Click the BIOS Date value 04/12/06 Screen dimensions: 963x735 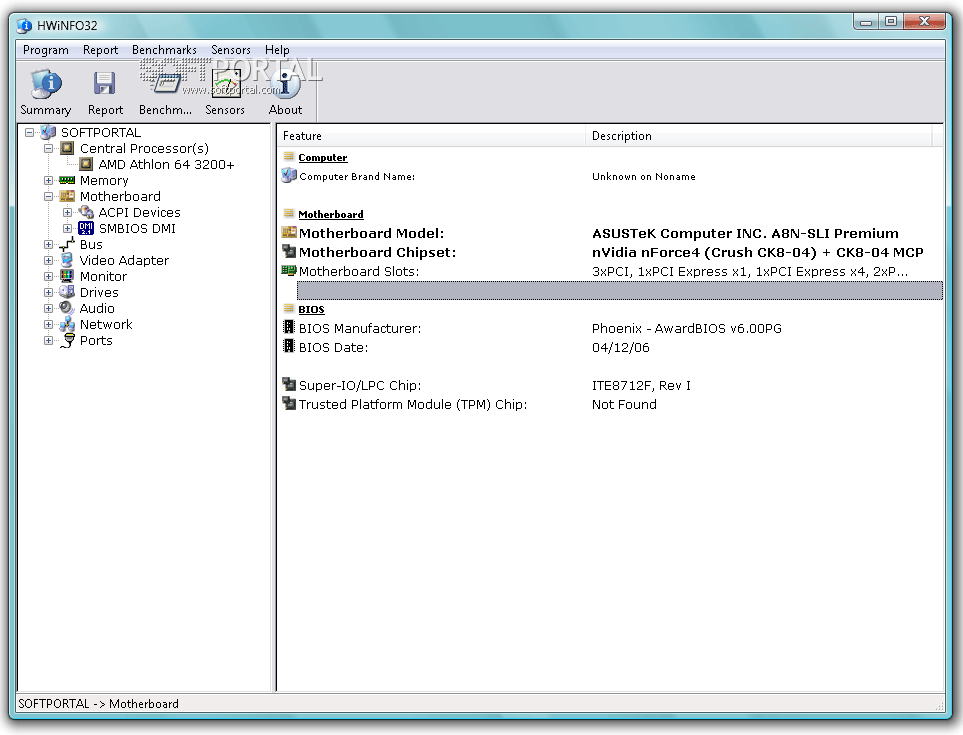(620, 348)
